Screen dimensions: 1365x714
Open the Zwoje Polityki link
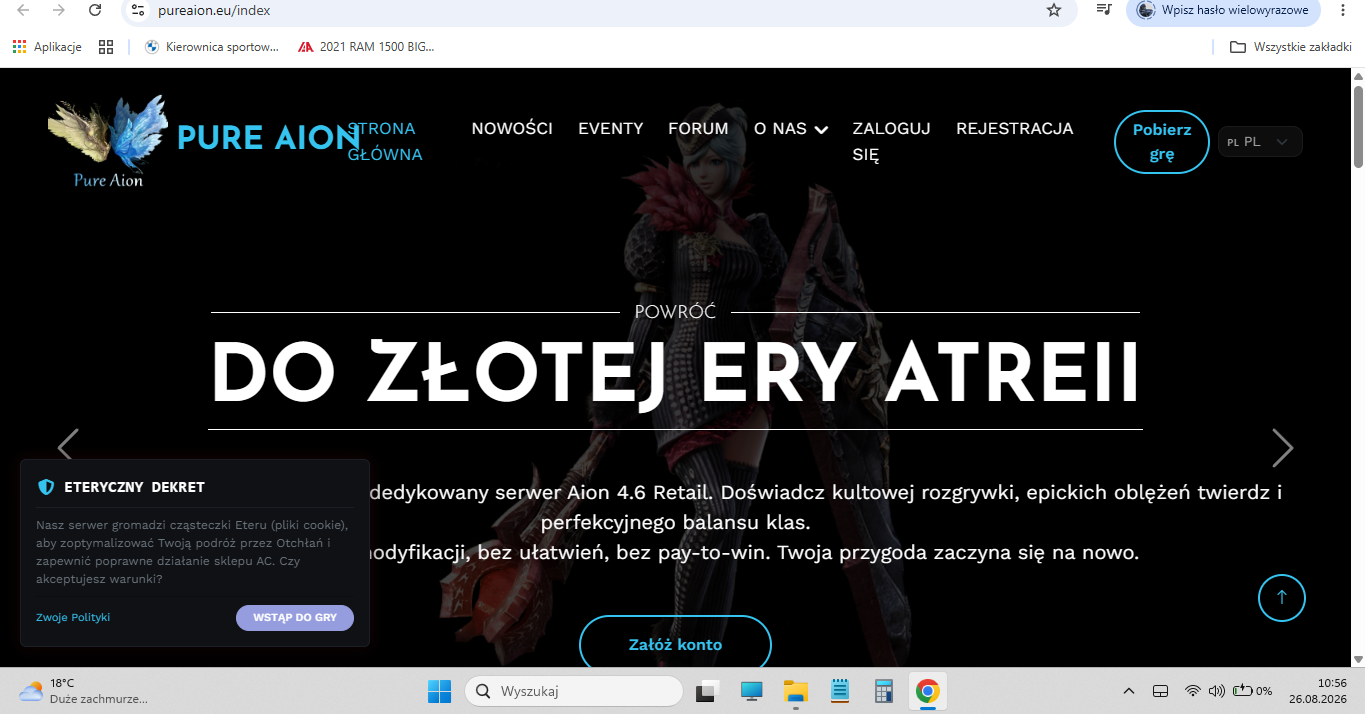pos(73,618)
